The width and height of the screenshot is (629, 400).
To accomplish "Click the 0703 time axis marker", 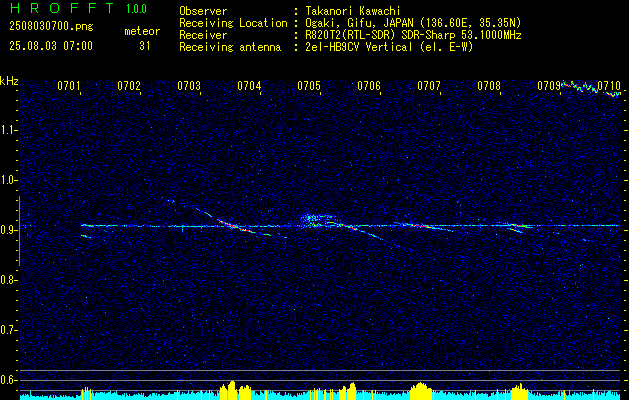I will click(189, 85).
